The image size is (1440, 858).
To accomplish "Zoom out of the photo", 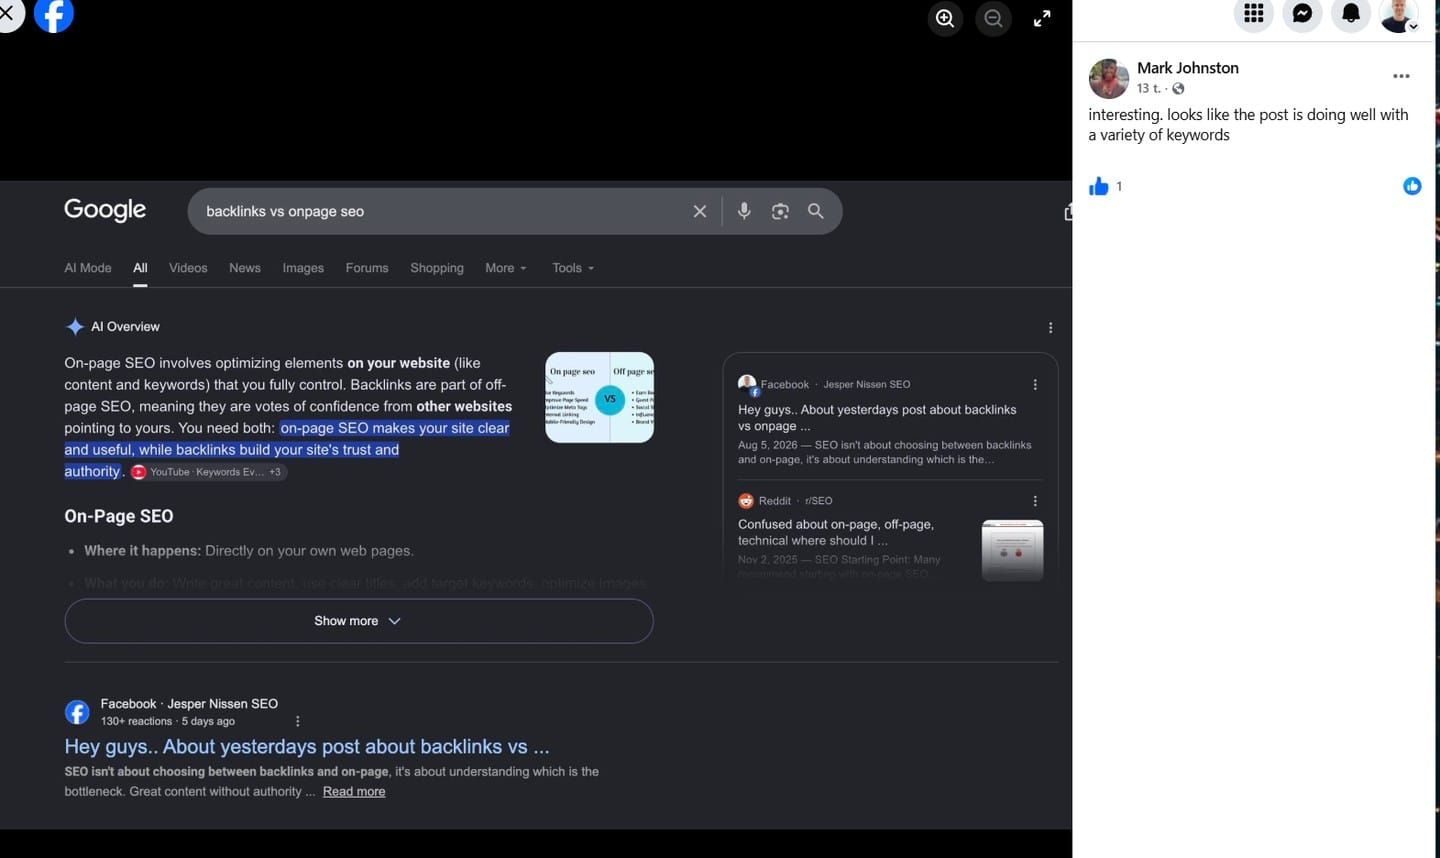I will (x=993, y=18).
